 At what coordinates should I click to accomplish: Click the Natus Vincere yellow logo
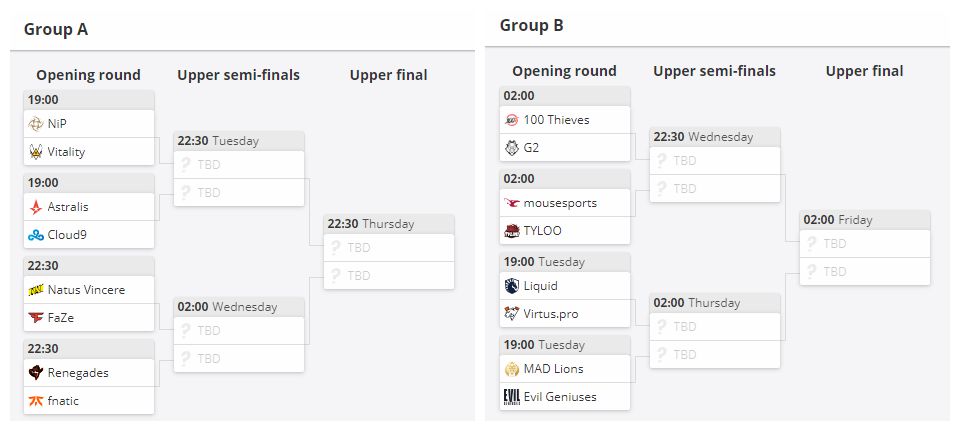(36, 290)
